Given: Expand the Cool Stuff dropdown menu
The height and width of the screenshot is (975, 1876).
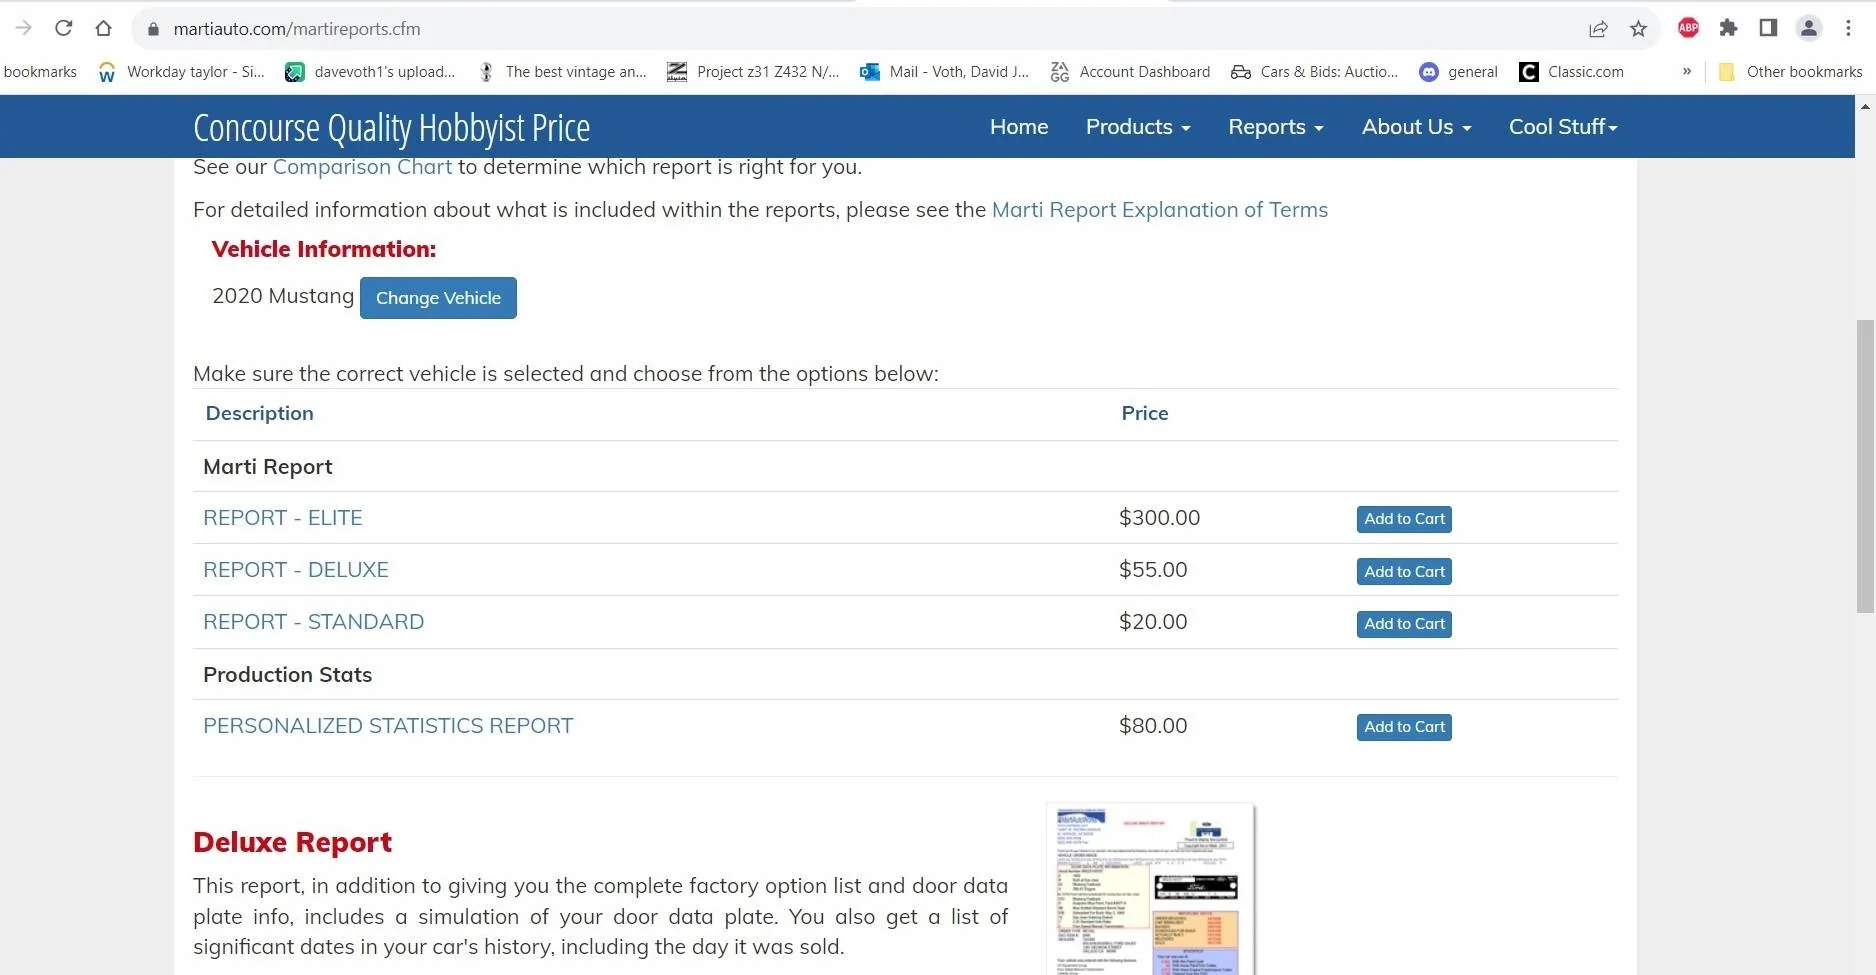Looking at the screenshot, I should (x=1563, y=127).
